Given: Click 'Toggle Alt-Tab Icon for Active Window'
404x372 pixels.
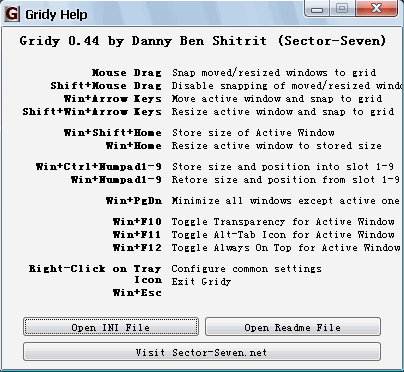Looking at the screenshot, I should [283, 235].
